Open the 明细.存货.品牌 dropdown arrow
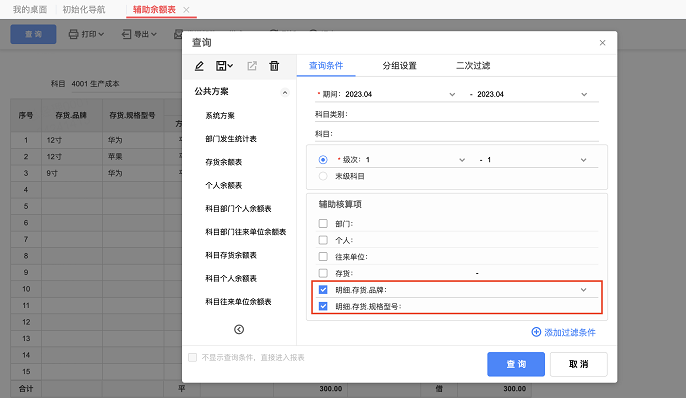686x398 pixels. (x=584, y=290)
